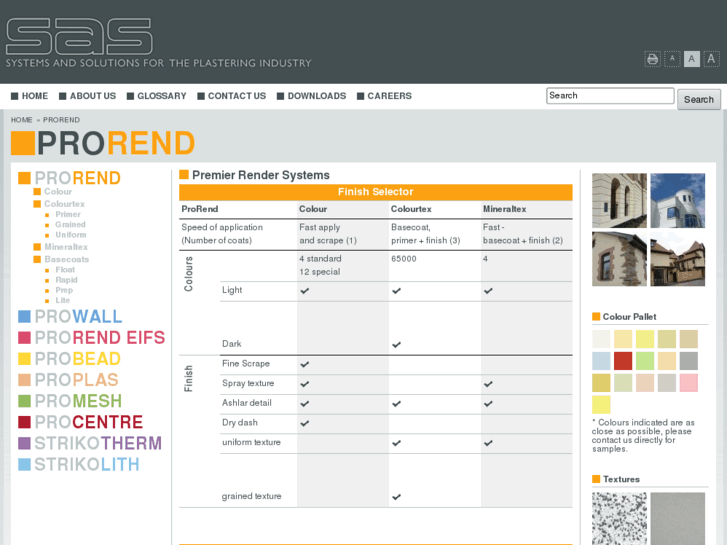Click the Mineraltex column header
Image resolution: width=727 pixels, height=545 pixels.
pyautogui.click(x=504, y=209)
